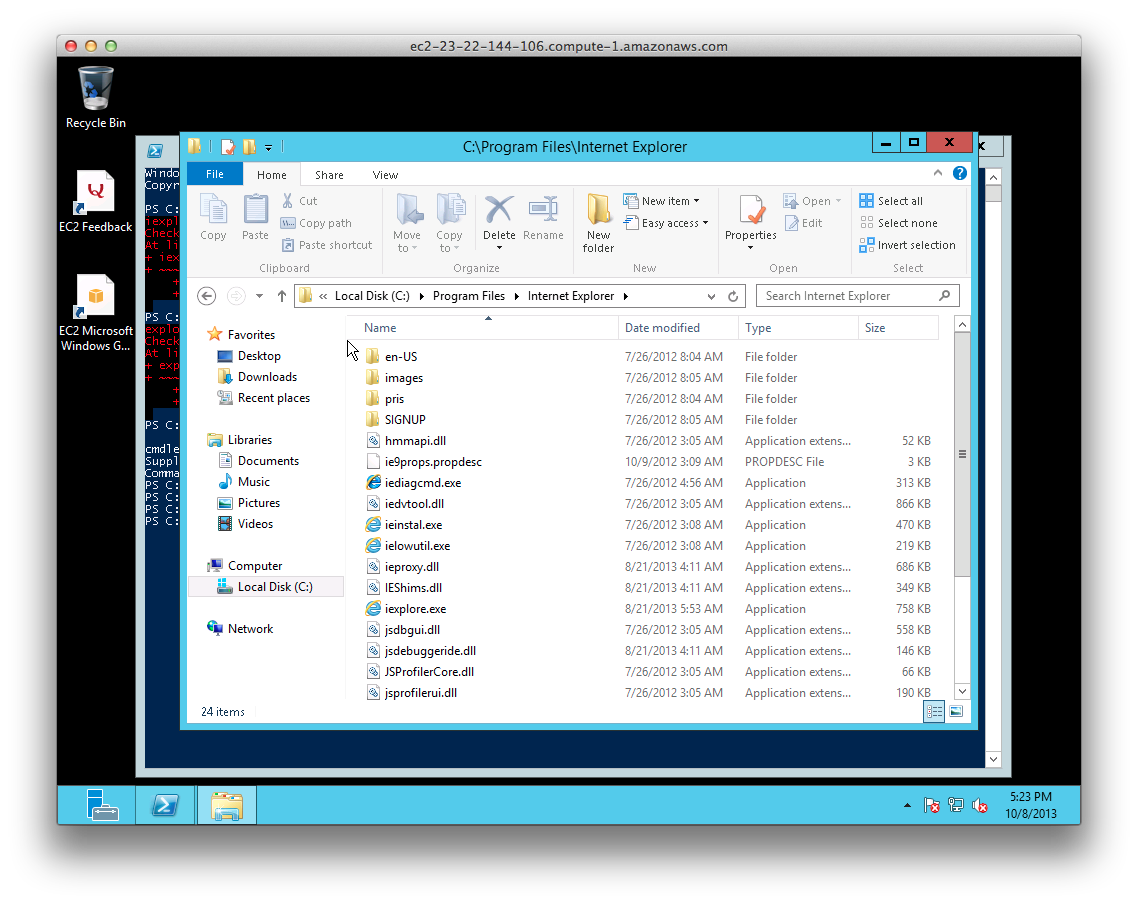
Task: Sort by the Size column header
Action: 898,328
